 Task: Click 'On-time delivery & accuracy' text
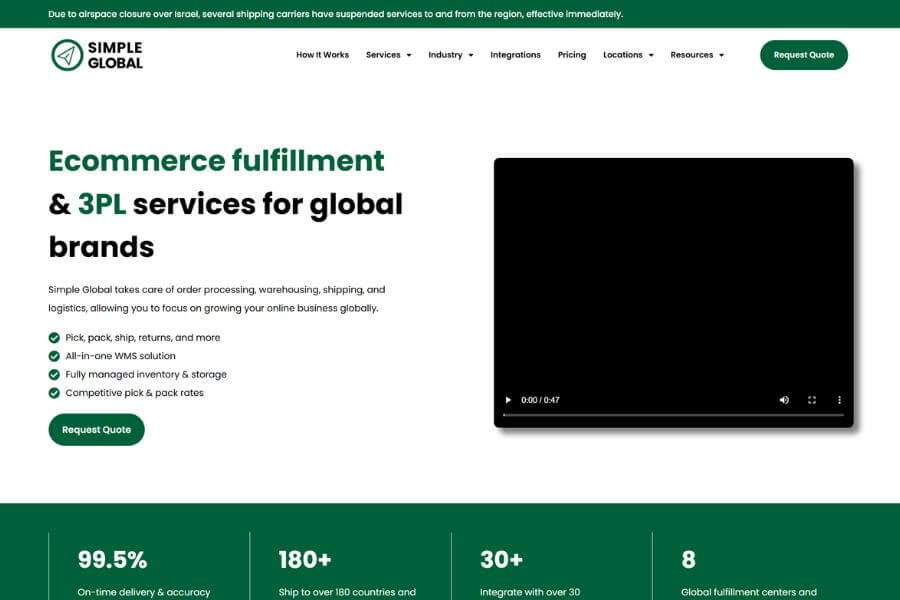144,592
